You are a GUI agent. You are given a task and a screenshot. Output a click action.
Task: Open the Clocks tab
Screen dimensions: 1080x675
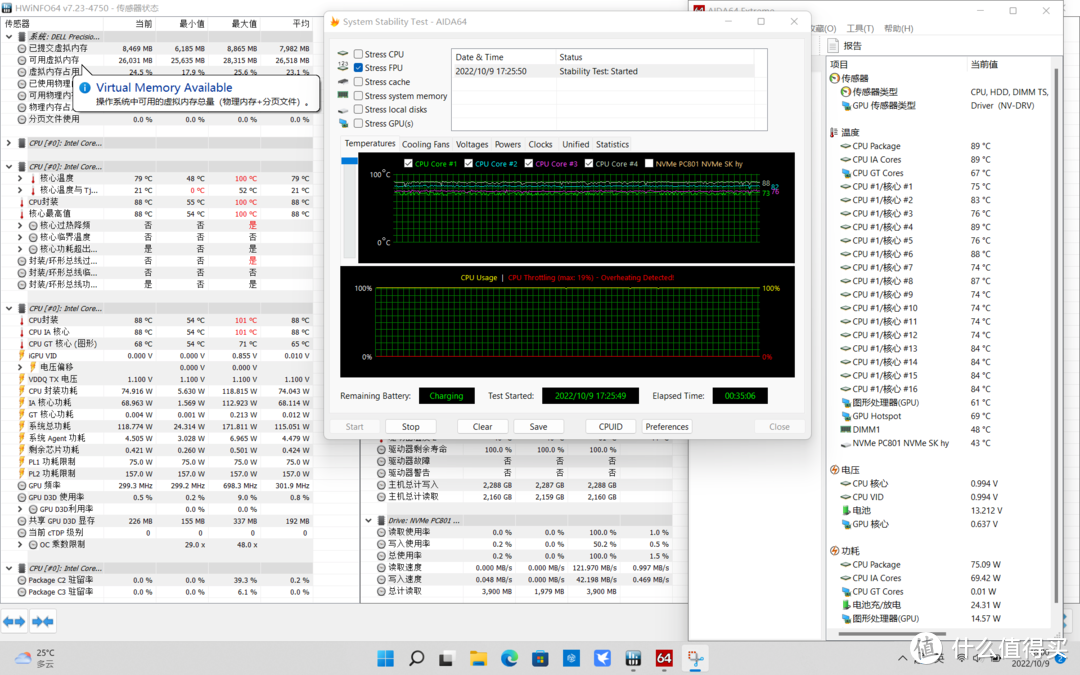(x=540, y=144)
